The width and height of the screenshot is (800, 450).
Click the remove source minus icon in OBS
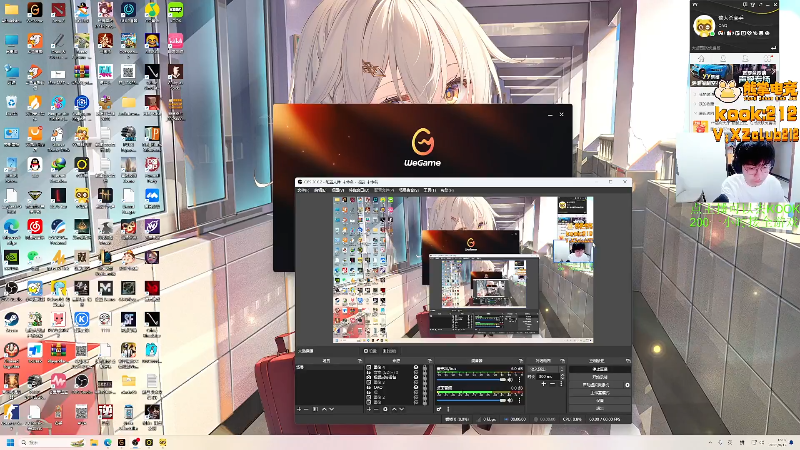pos(376,409)
